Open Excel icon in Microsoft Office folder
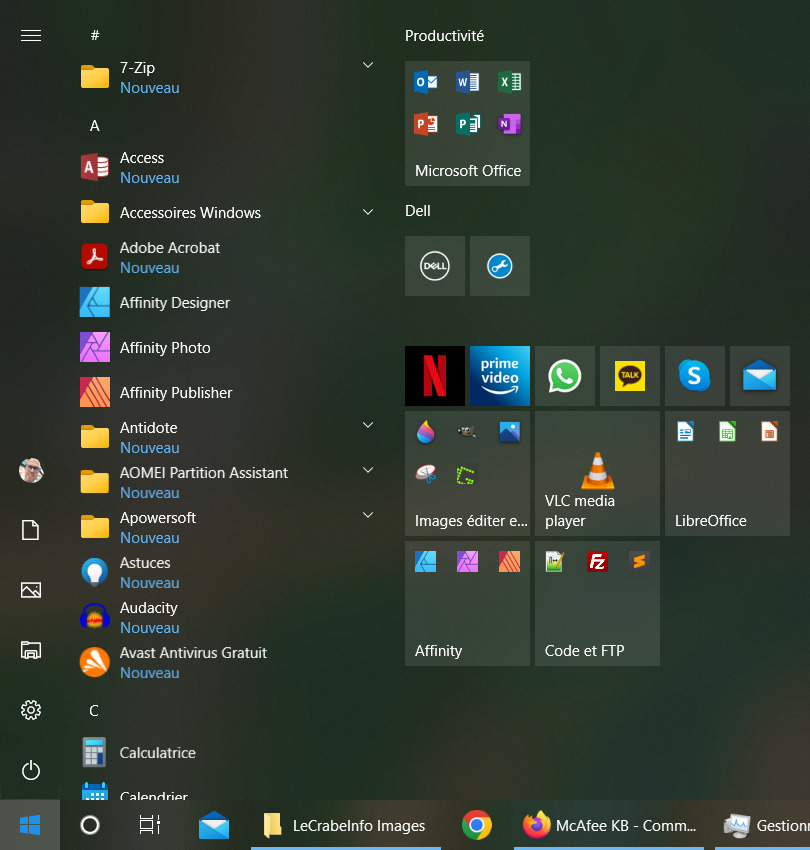The image size is (810, 850). [x=510, y=82]
